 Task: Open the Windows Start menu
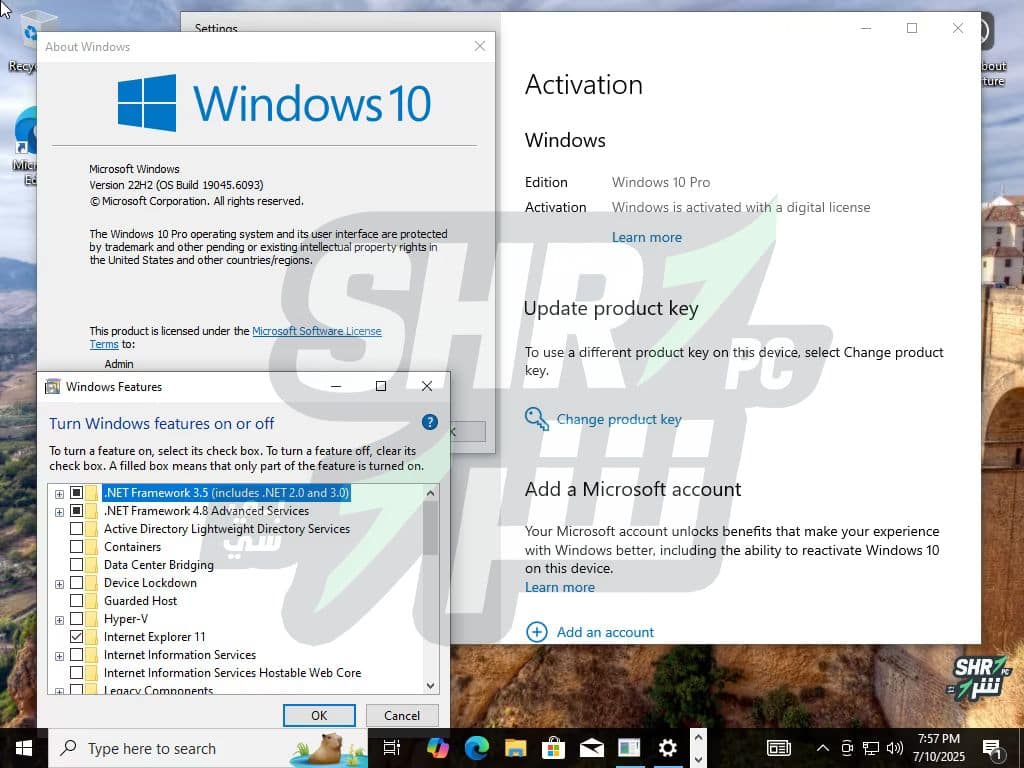pos(24,748)
